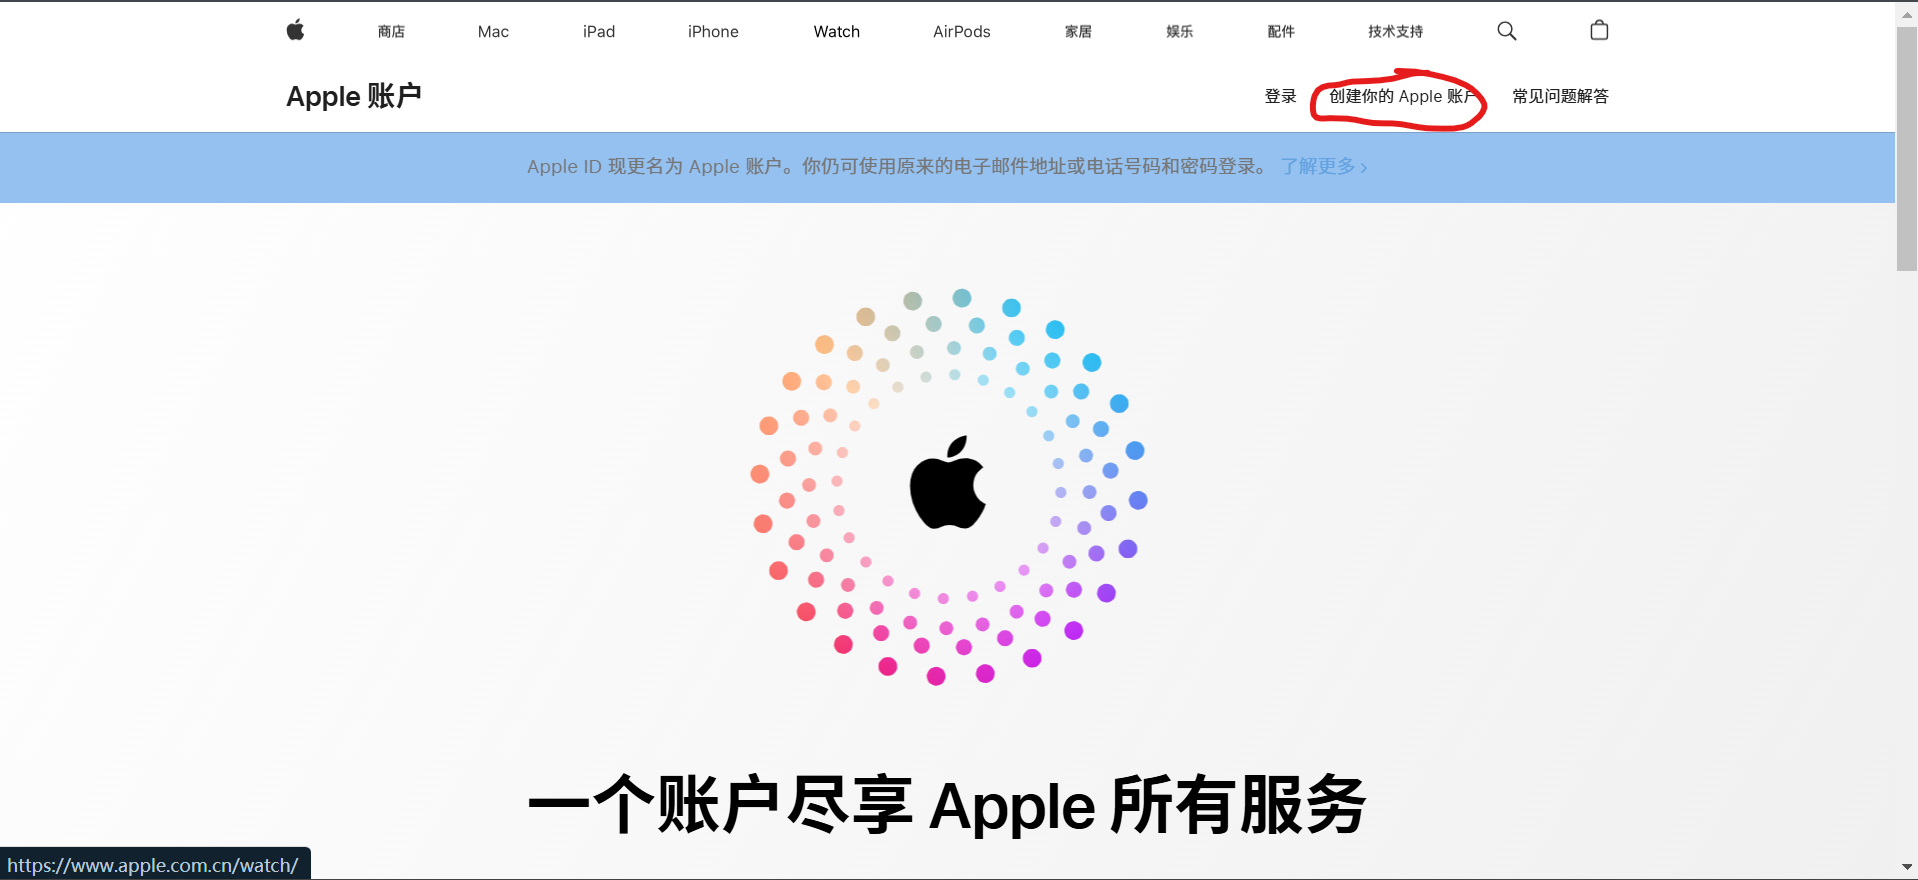Go to AirPods in navigation

tap(962, 31)
